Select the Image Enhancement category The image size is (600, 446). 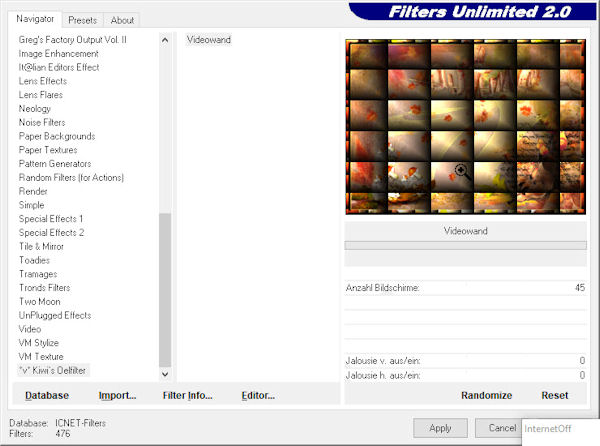coord(59,54)
